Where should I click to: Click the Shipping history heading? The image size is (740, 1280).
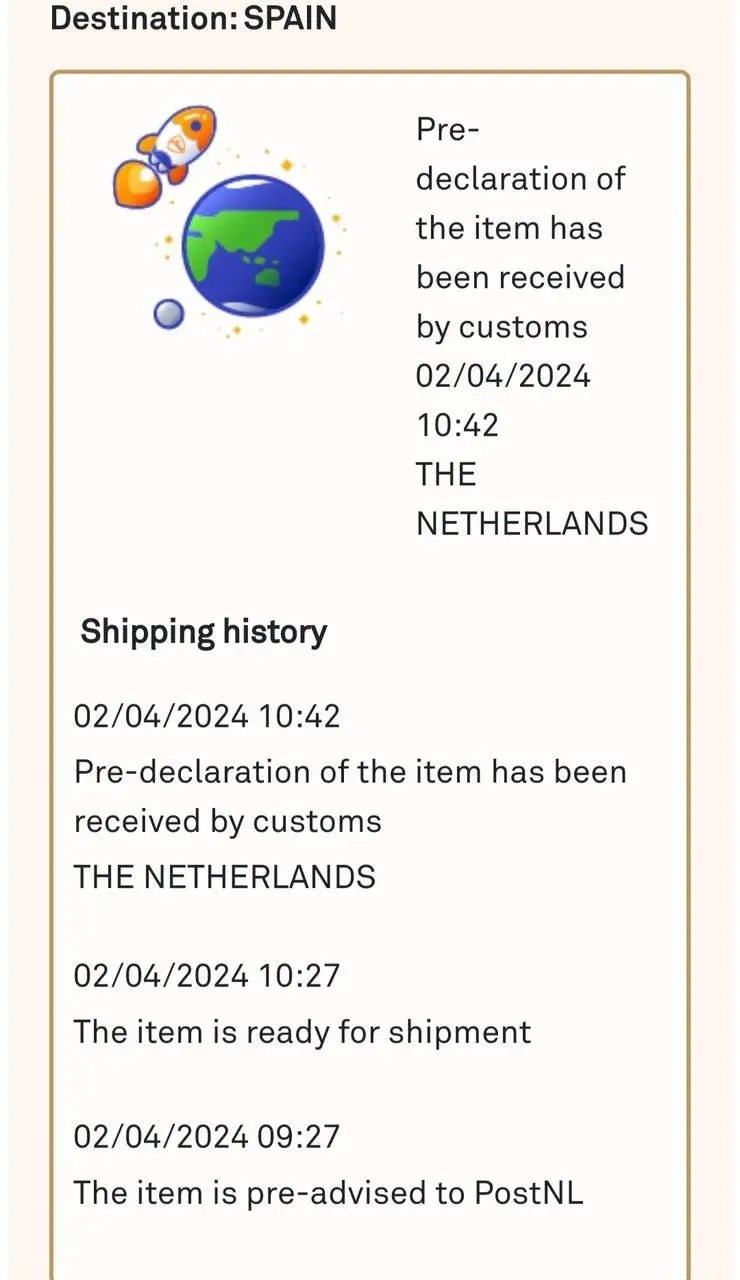[203, 632]
